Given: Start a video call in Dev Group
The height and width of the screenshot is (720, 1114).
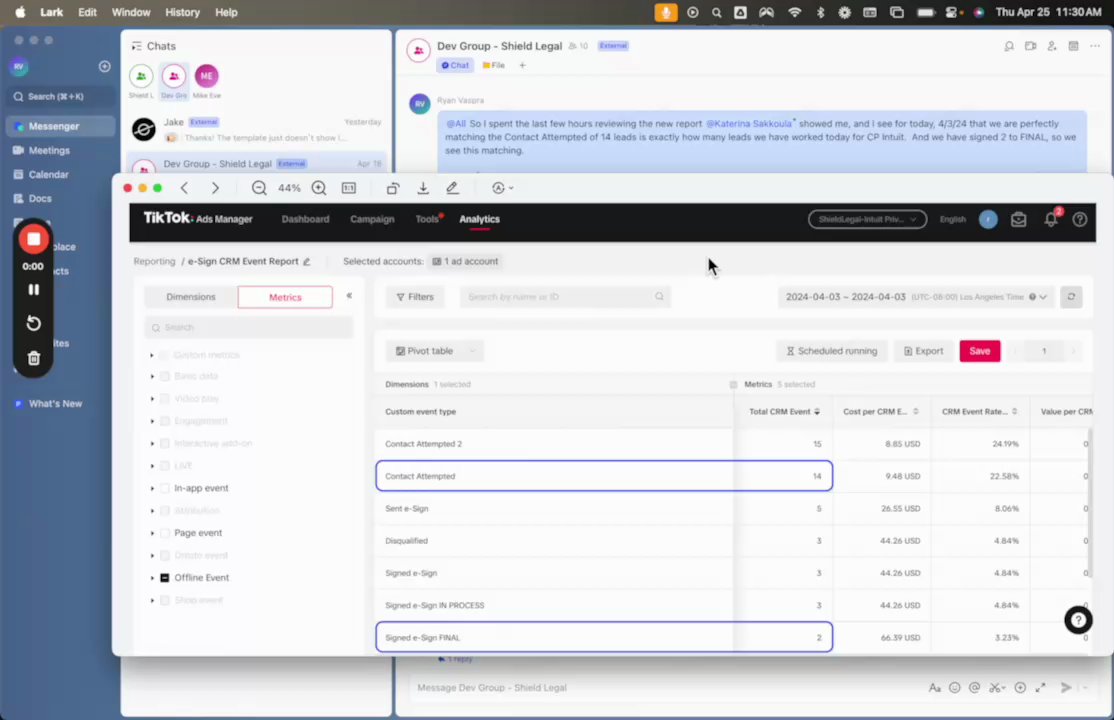Looking at the screenshot, I should pos(1030,46).
